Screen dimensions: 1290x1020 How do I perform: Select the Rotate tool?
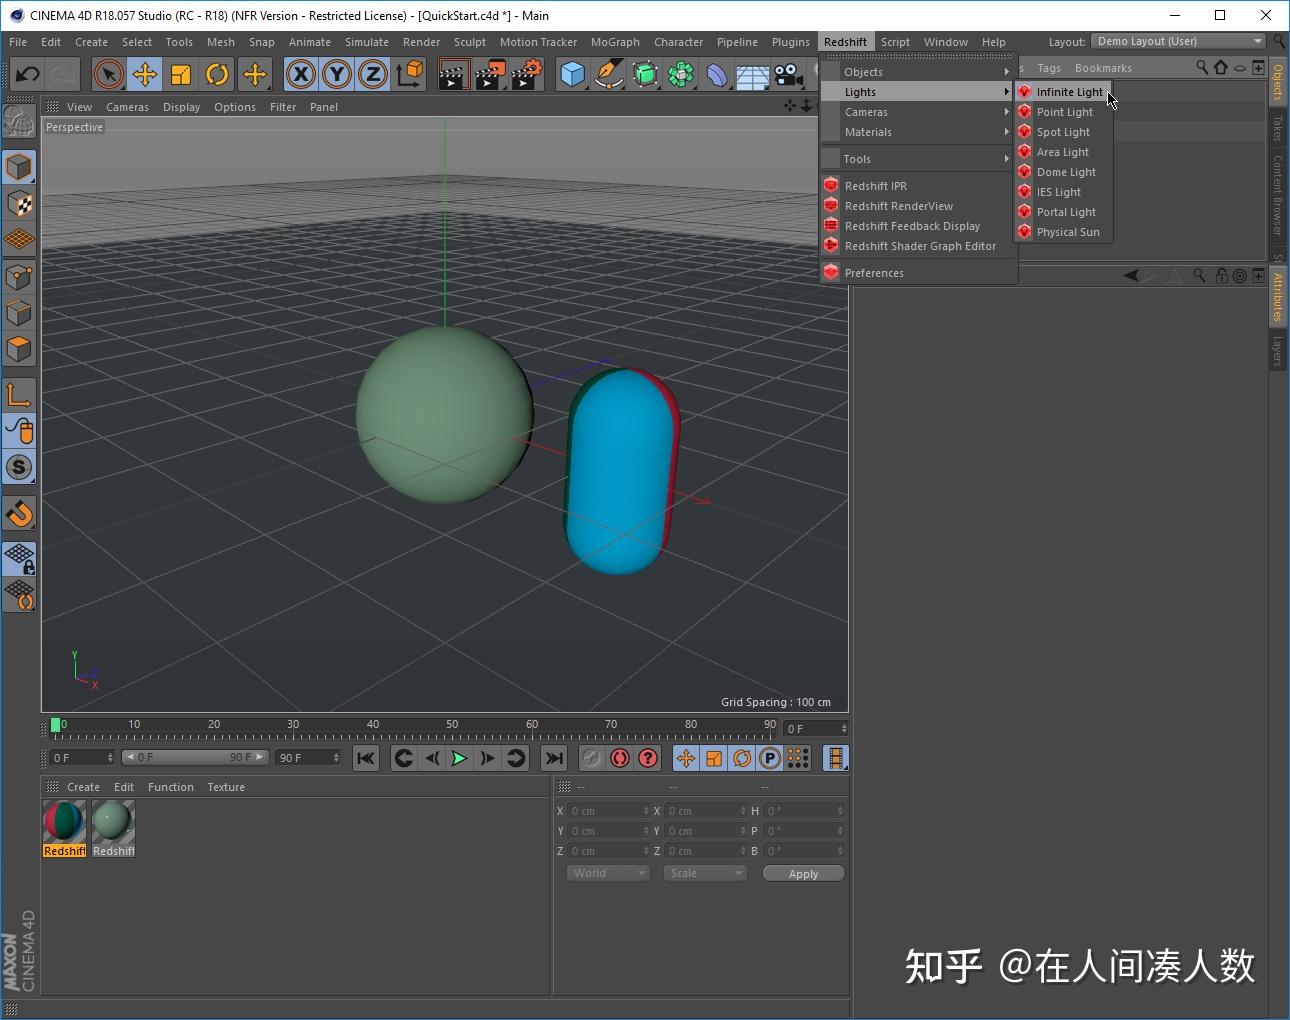pyautogui.click(x=217, y=74)
